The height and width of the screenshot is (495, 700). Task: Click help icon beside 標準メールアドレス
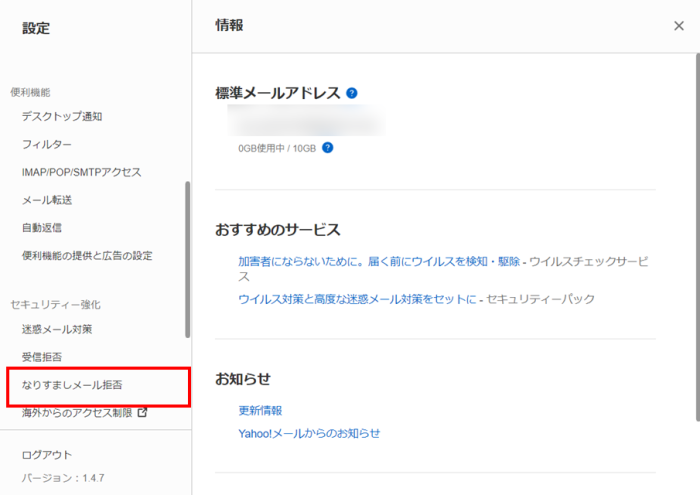(351, 93)
